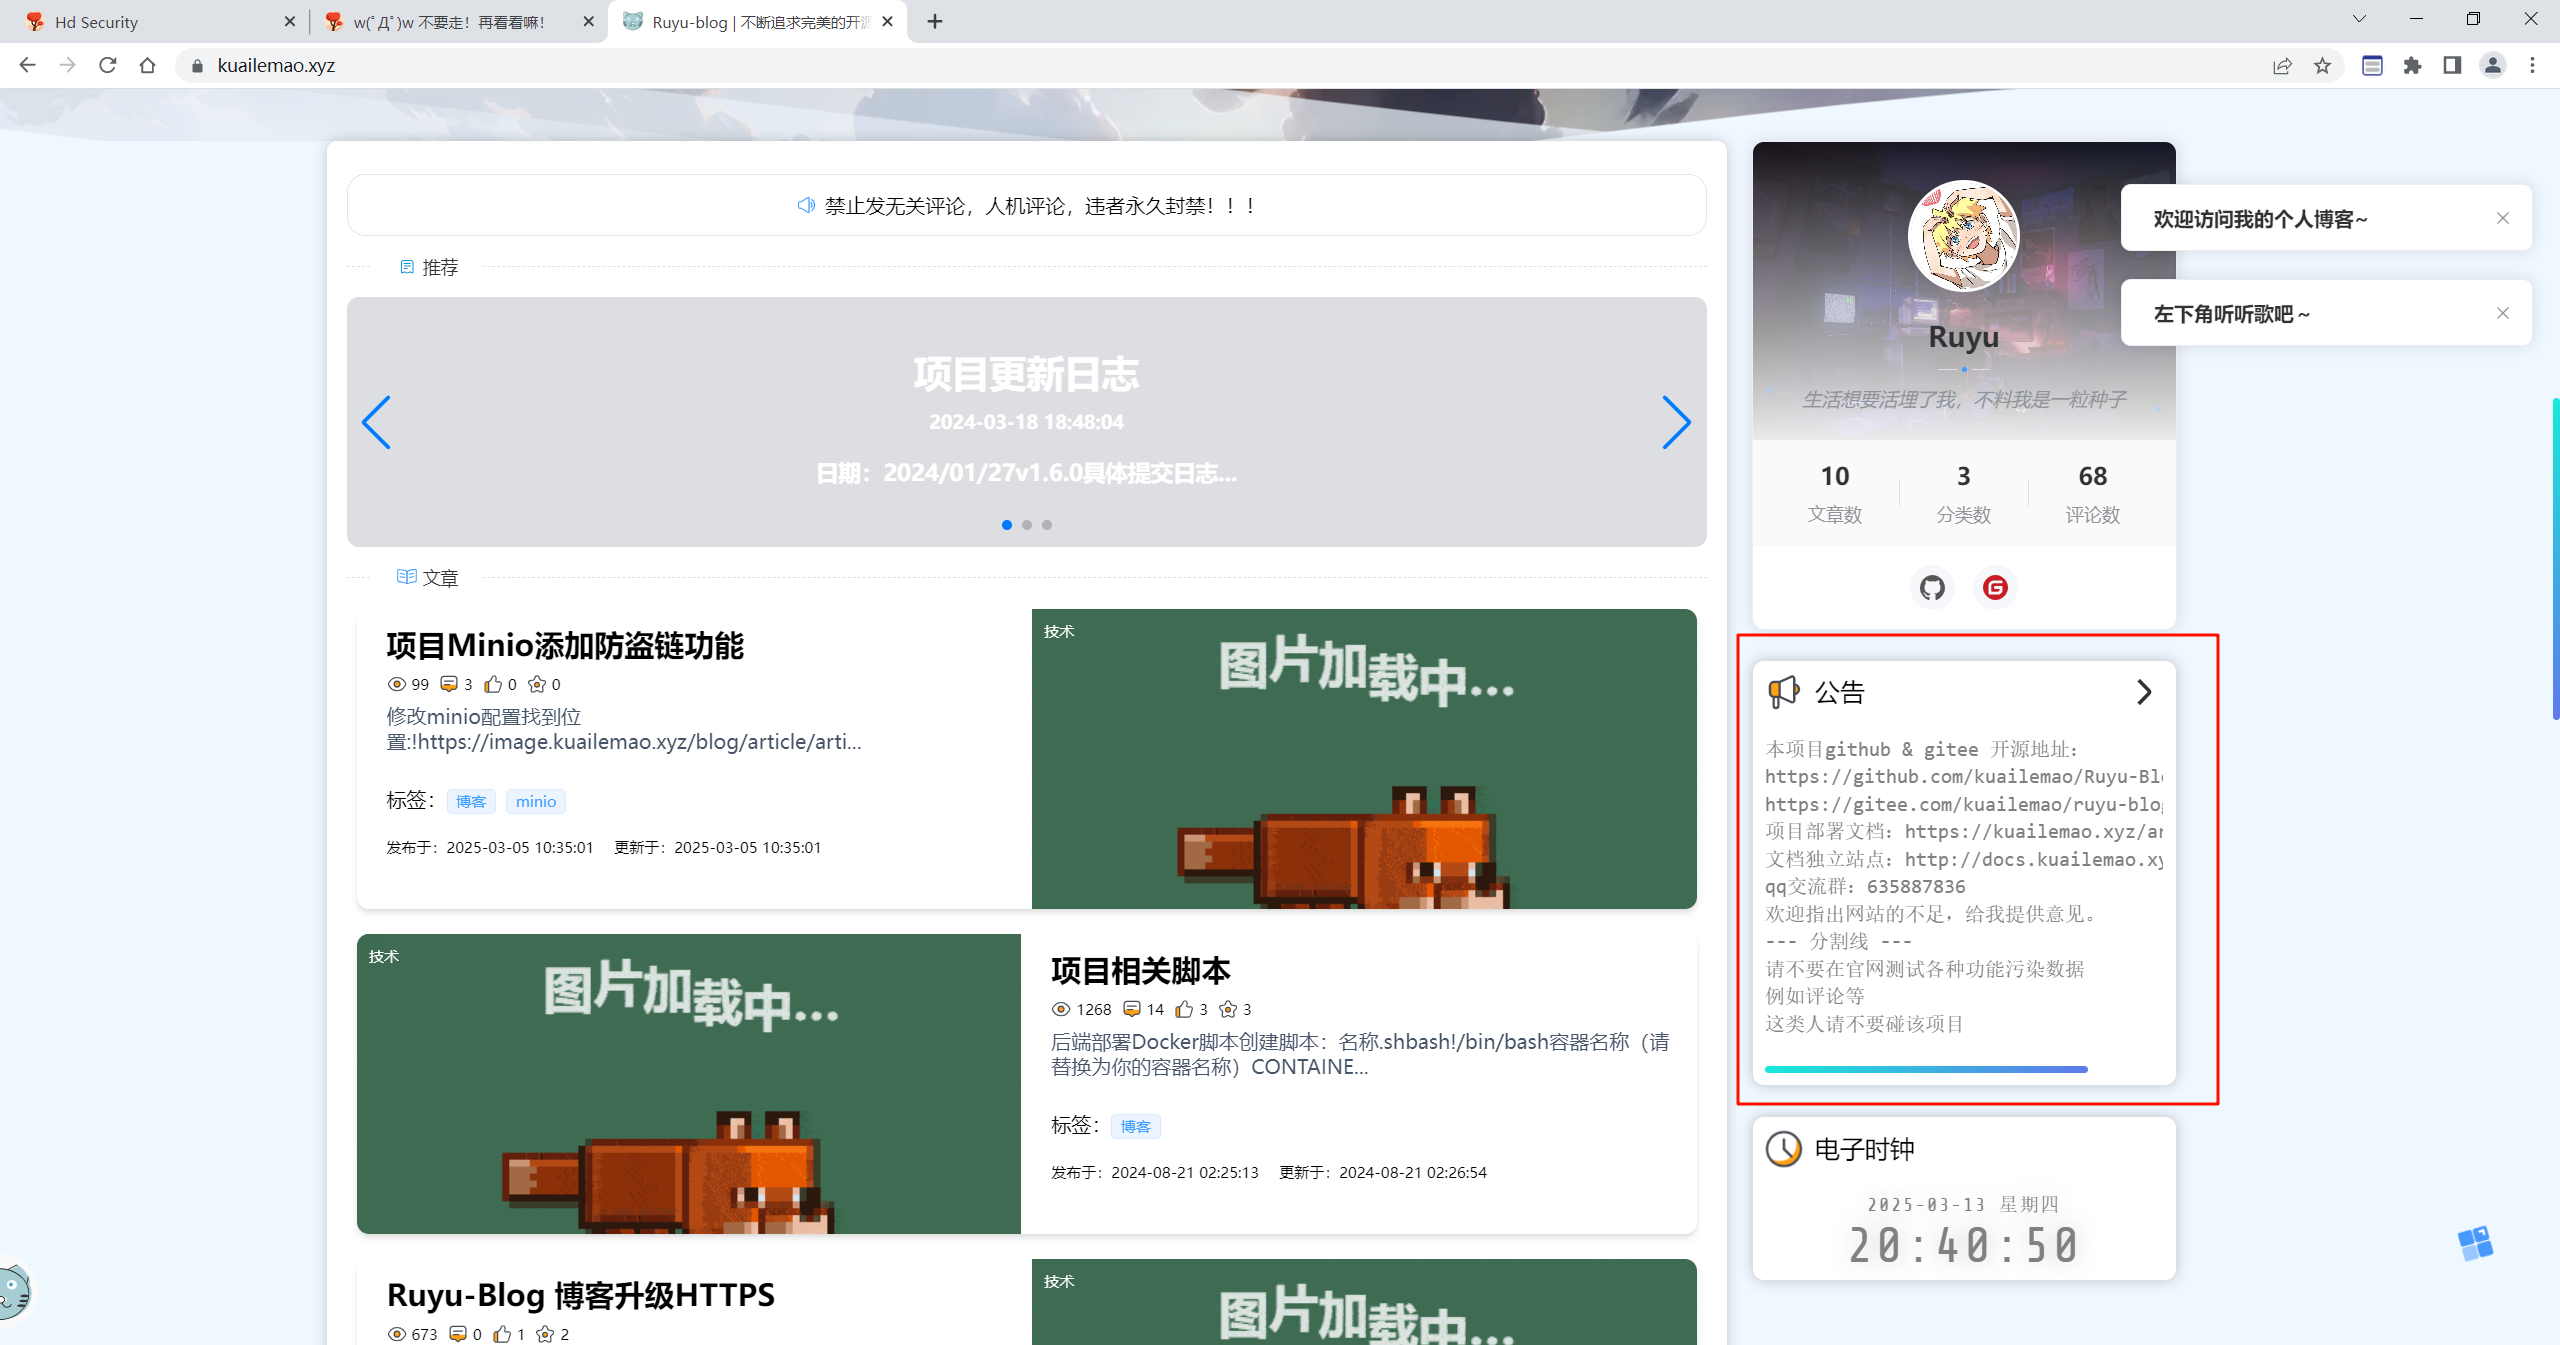Close the 不要走！再看看嘛 tab
This screenshot has width=2560, height=1345.
588,21
